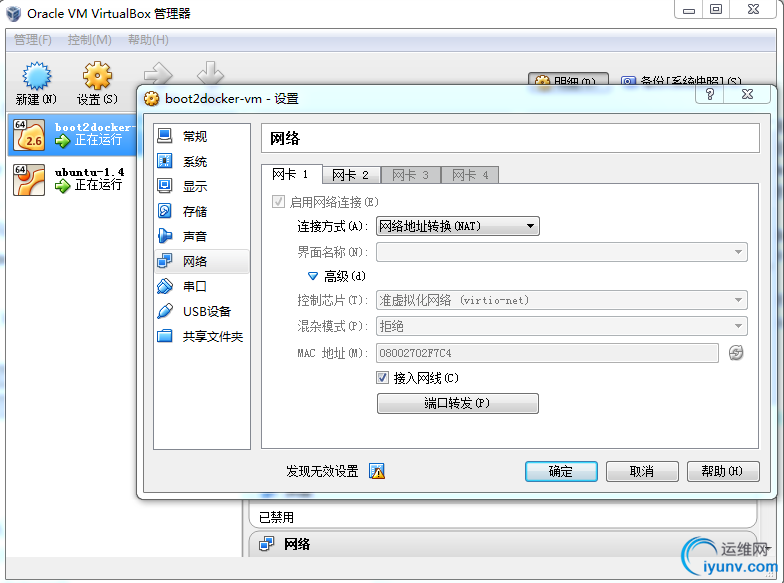Select Display (显示) settings category icon
The height and width of the screenshot is (583, 784).
pyautogui.click(x=165, y=186)
